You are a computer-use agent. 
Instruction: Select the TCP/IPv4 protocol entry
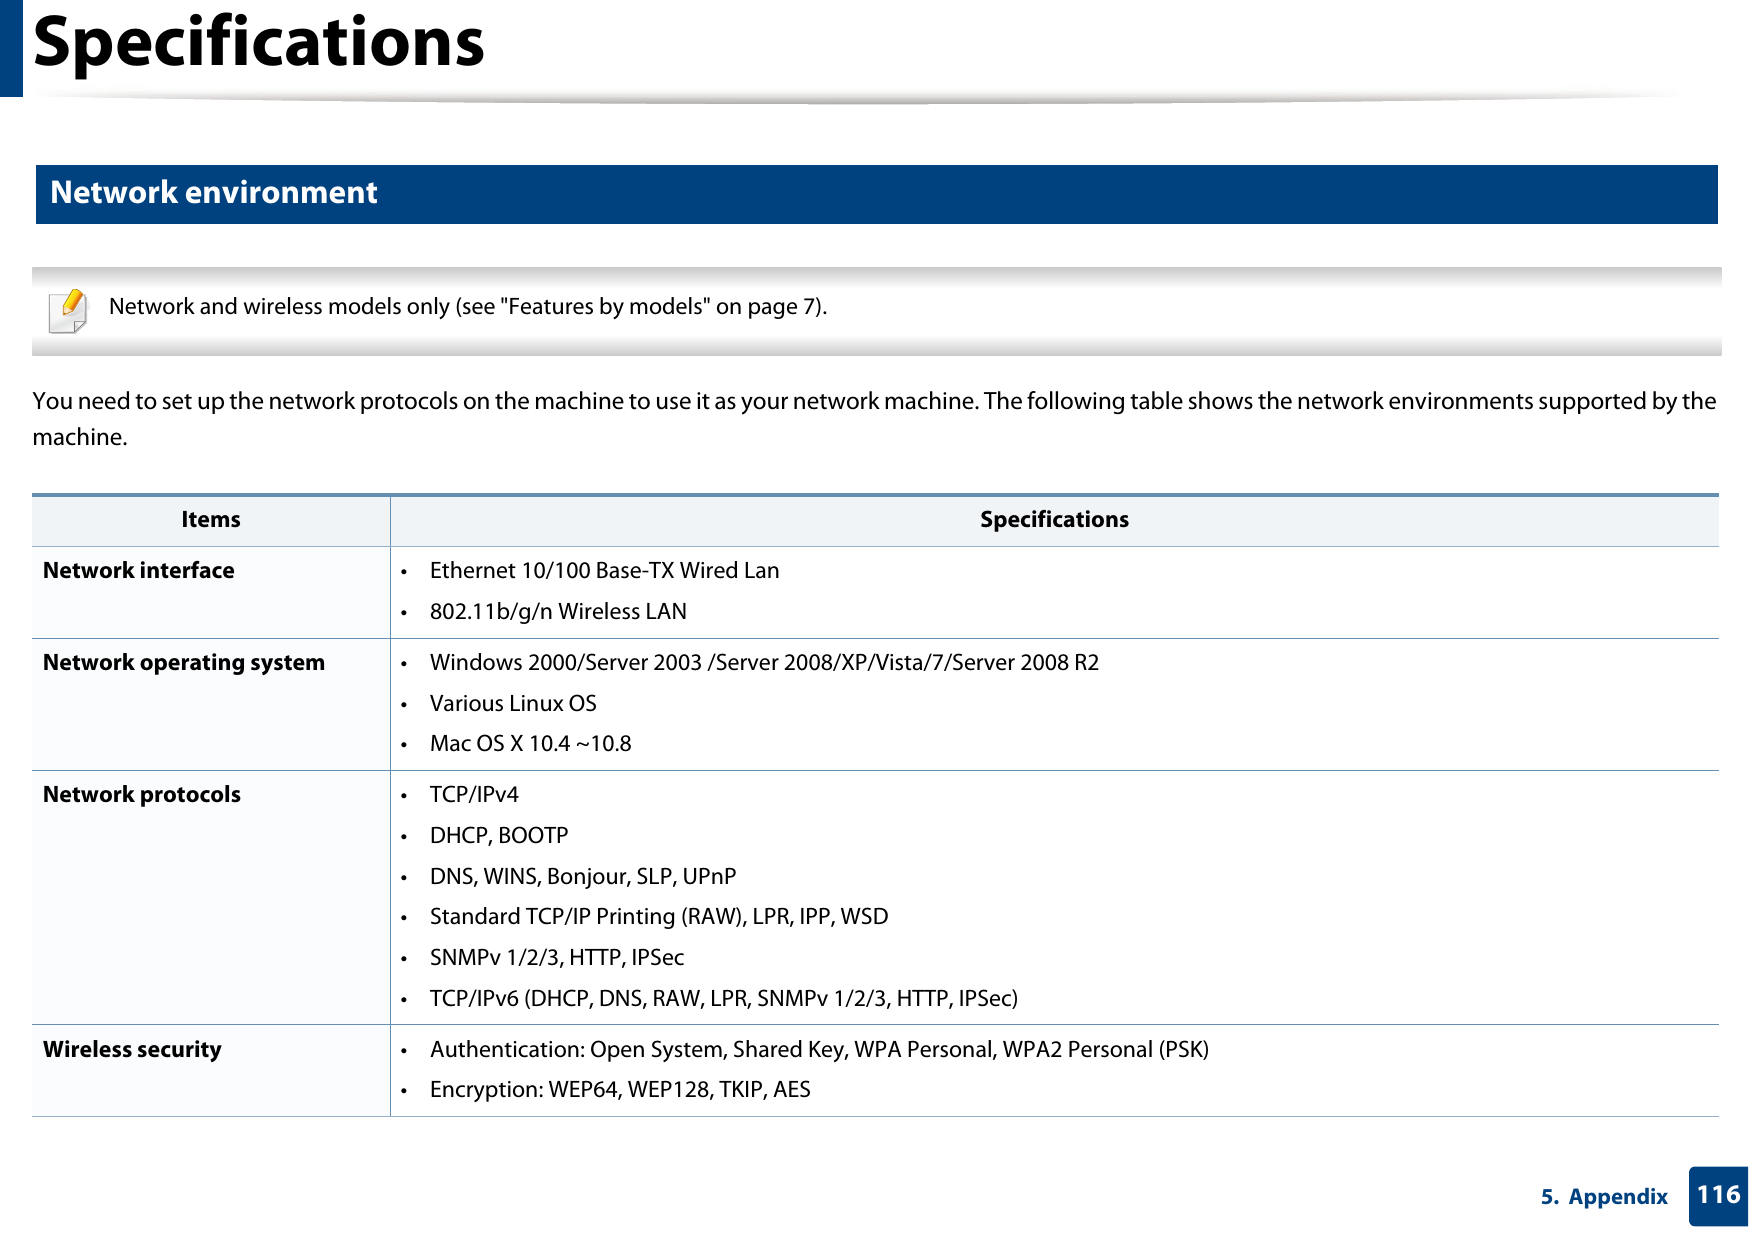click(474, 795)
